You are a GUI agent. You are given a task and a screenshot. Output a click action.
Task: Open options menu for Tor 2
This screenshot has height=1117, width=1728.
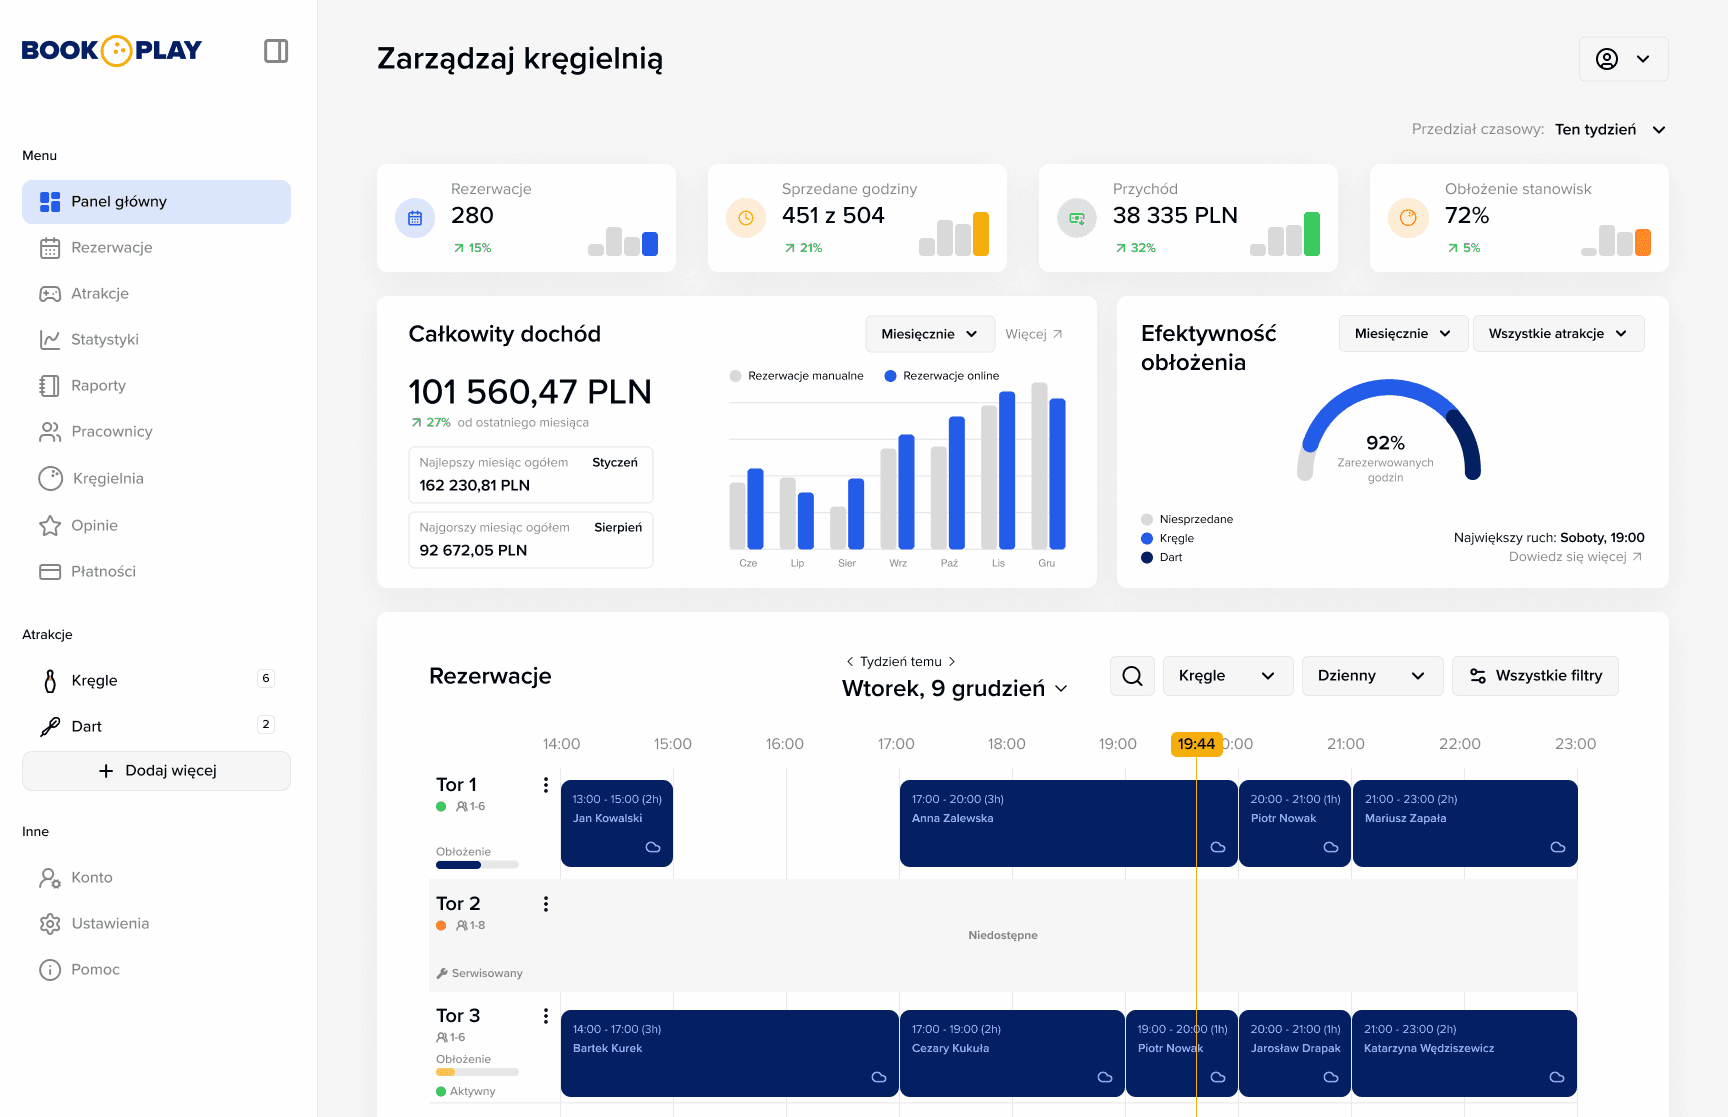[546, 903]
